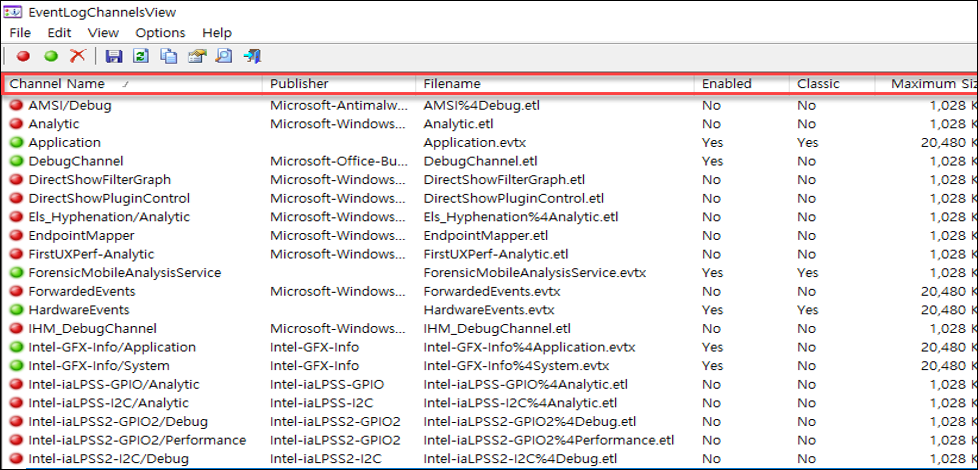Click the Copy Selected Items icon
Screen dimensions: 978x470
click(x=168, y=57)
